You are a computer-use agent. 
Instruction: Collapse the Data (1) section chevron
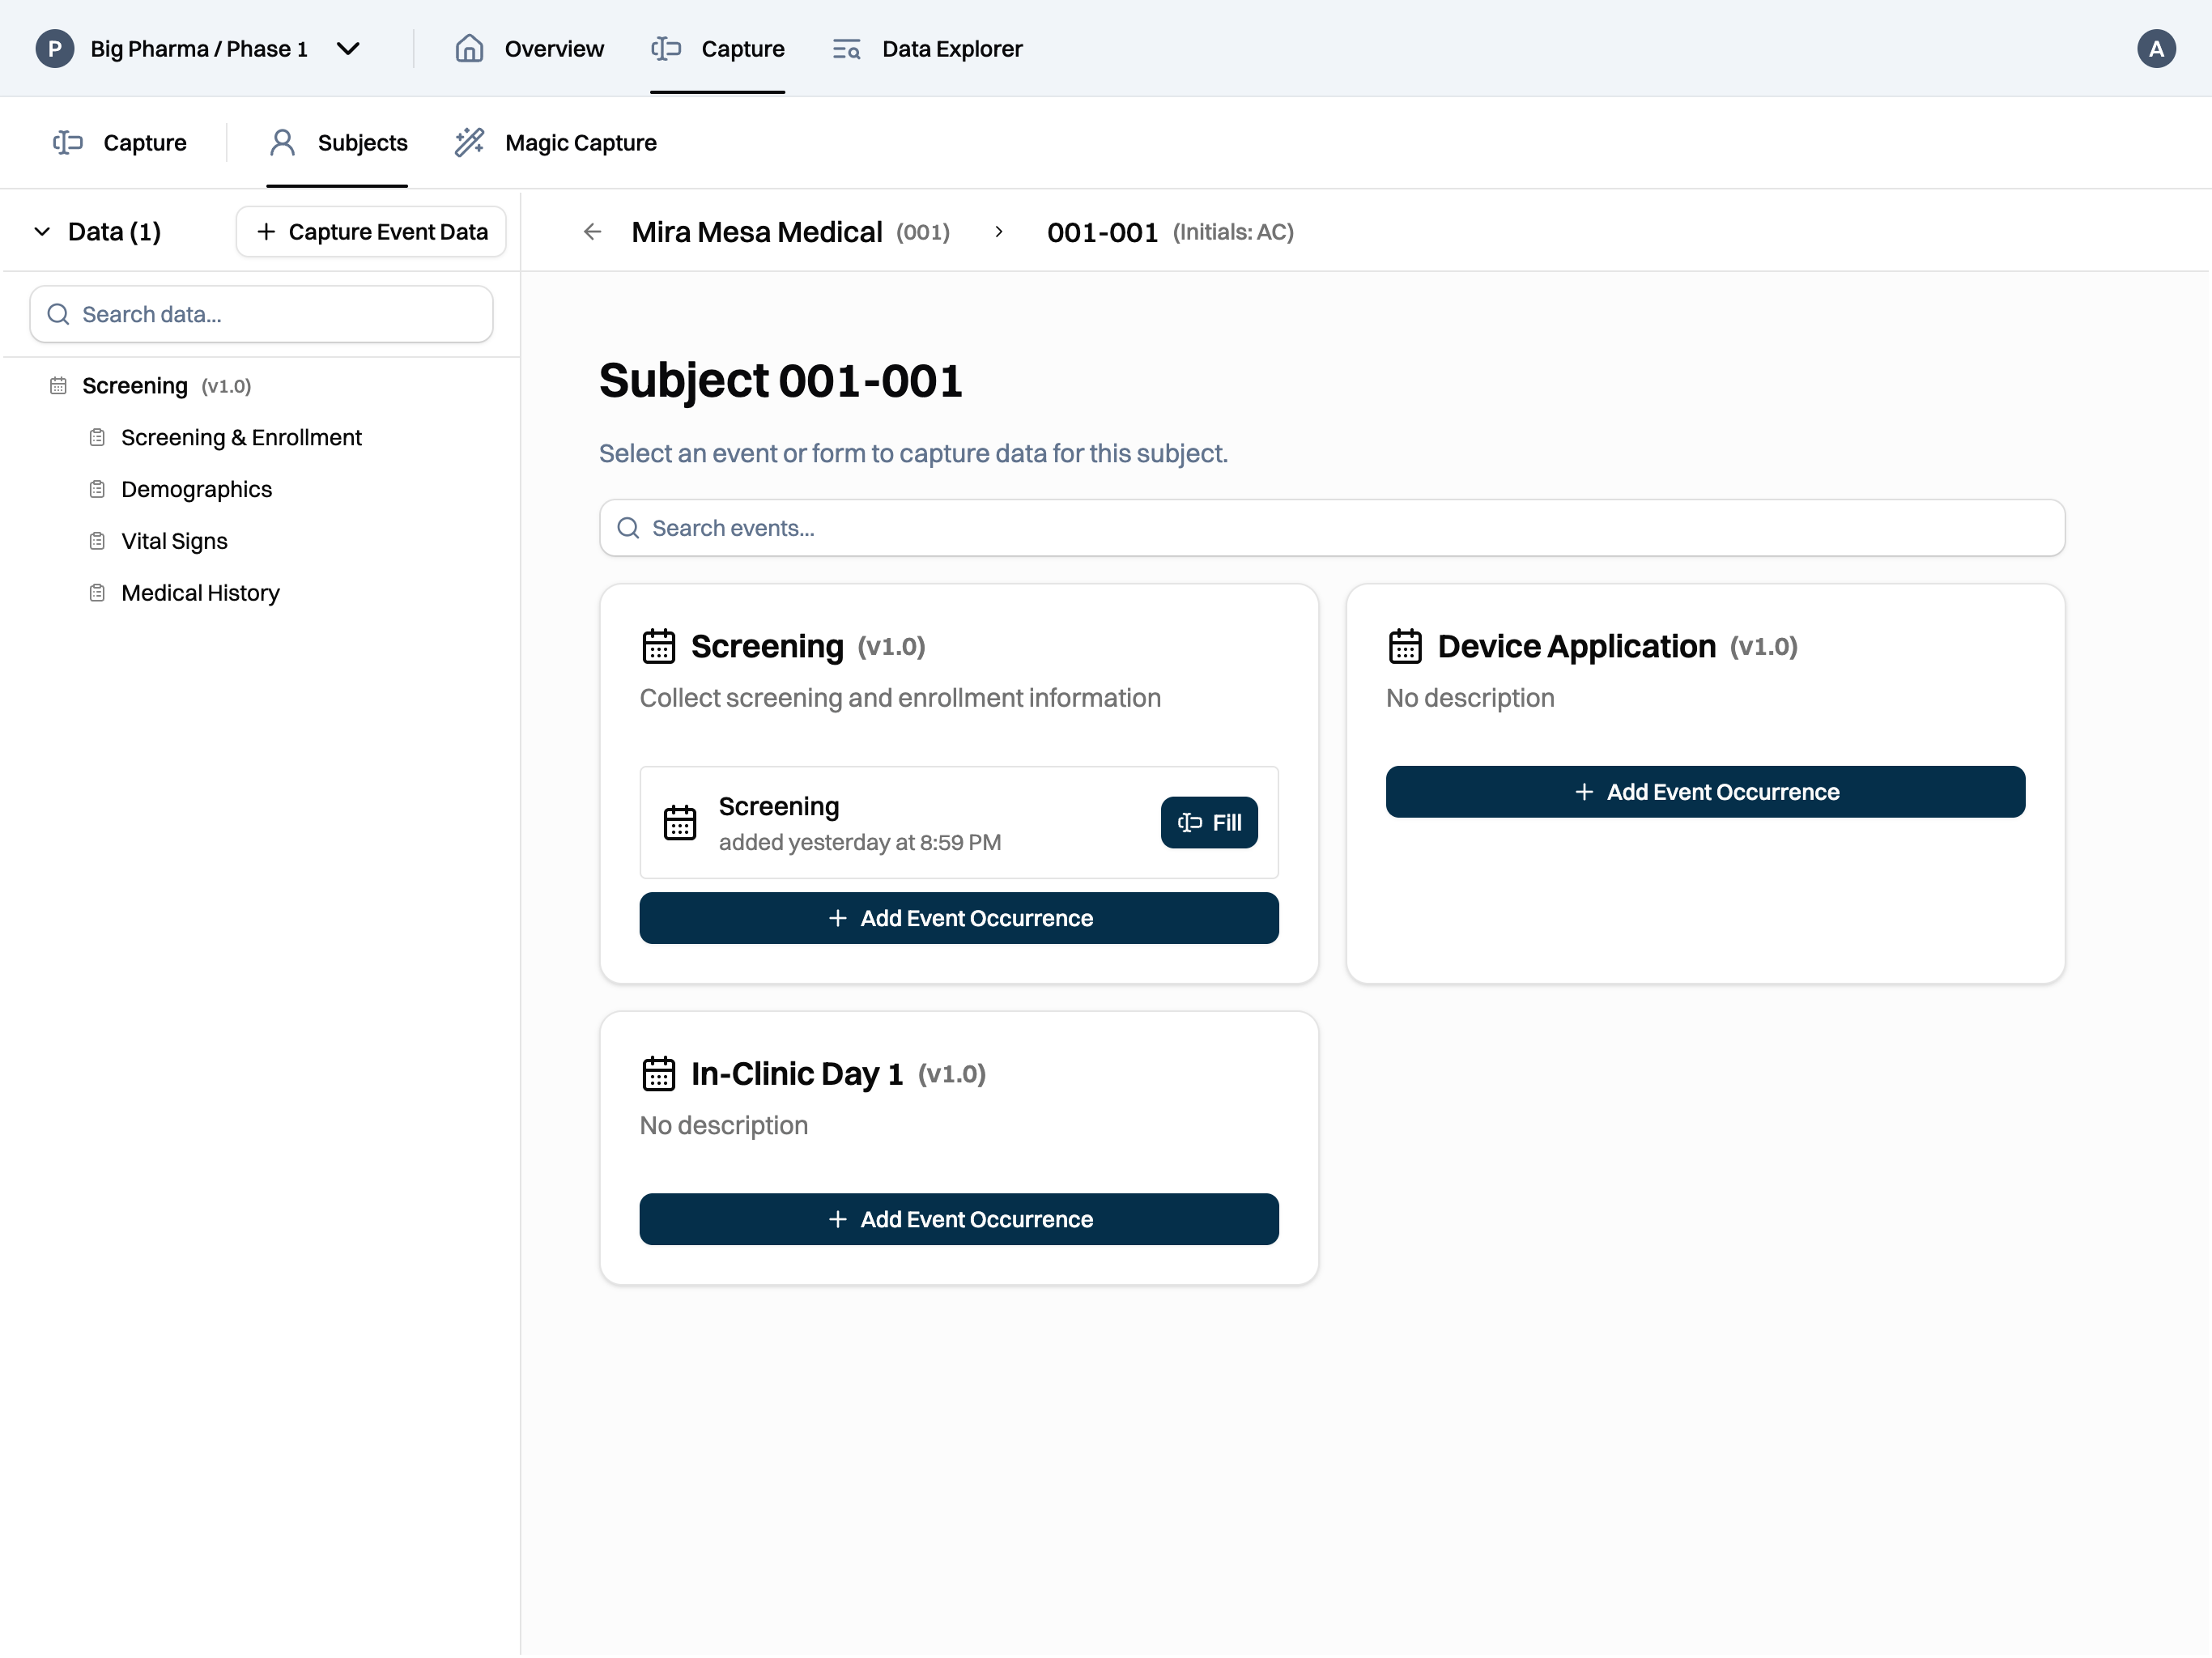click(42, 232)
